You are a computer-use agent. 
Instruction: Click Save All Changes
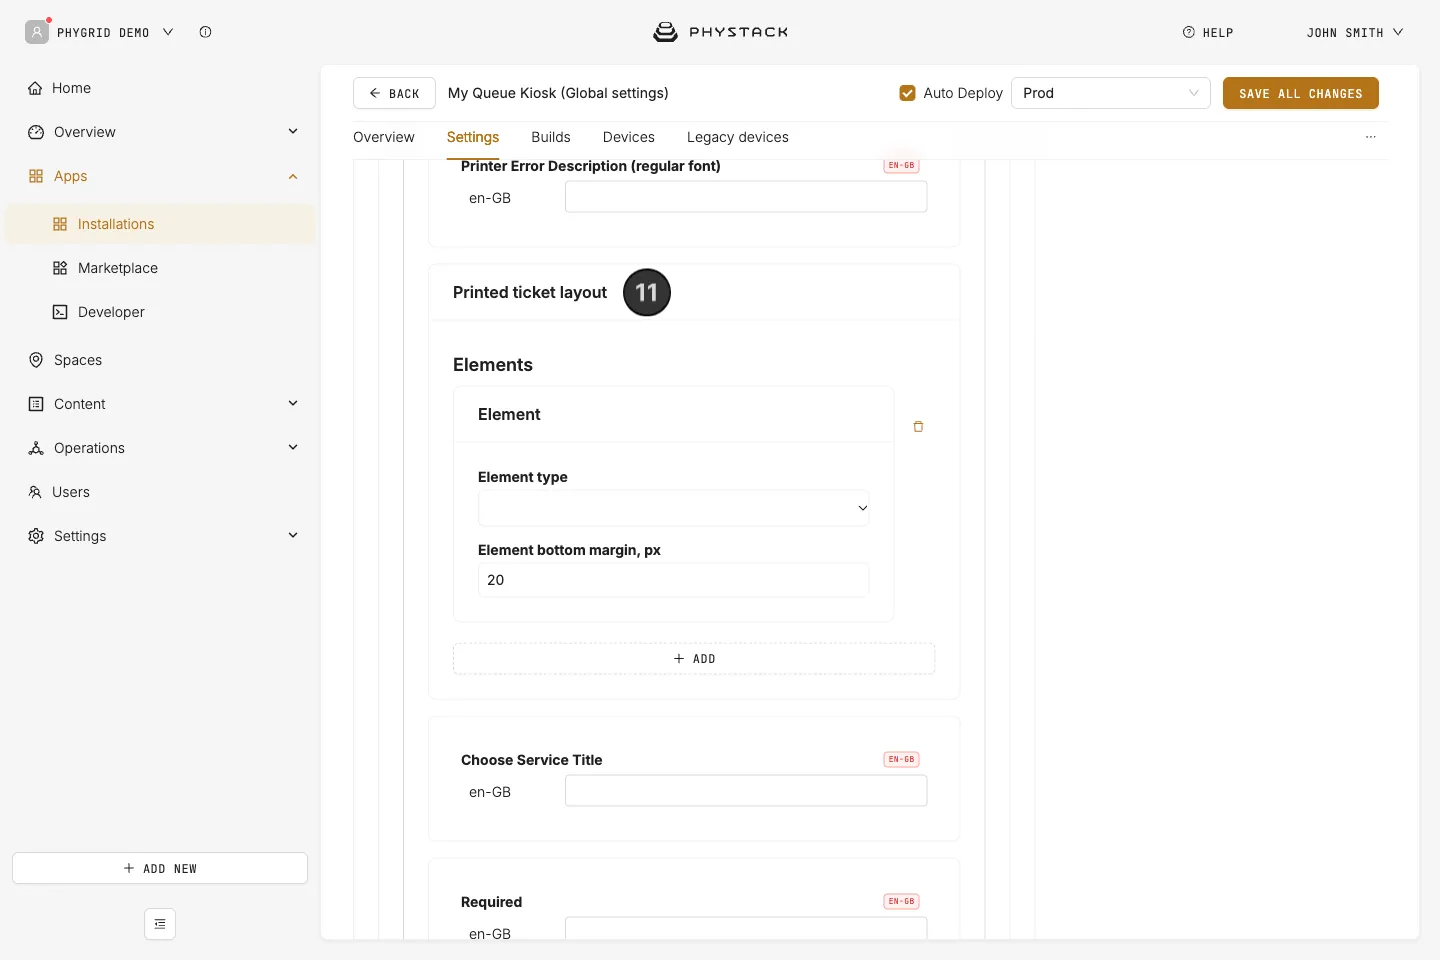pyautogui.click(x=1301, y=93)
